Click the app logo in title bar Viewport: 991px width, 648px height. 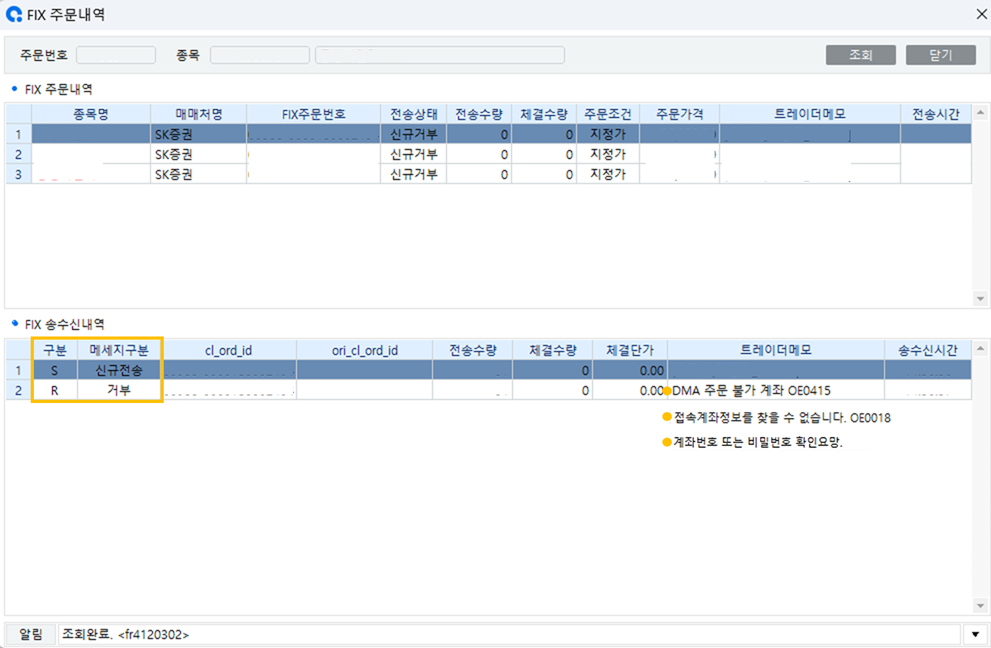point(13,14)
